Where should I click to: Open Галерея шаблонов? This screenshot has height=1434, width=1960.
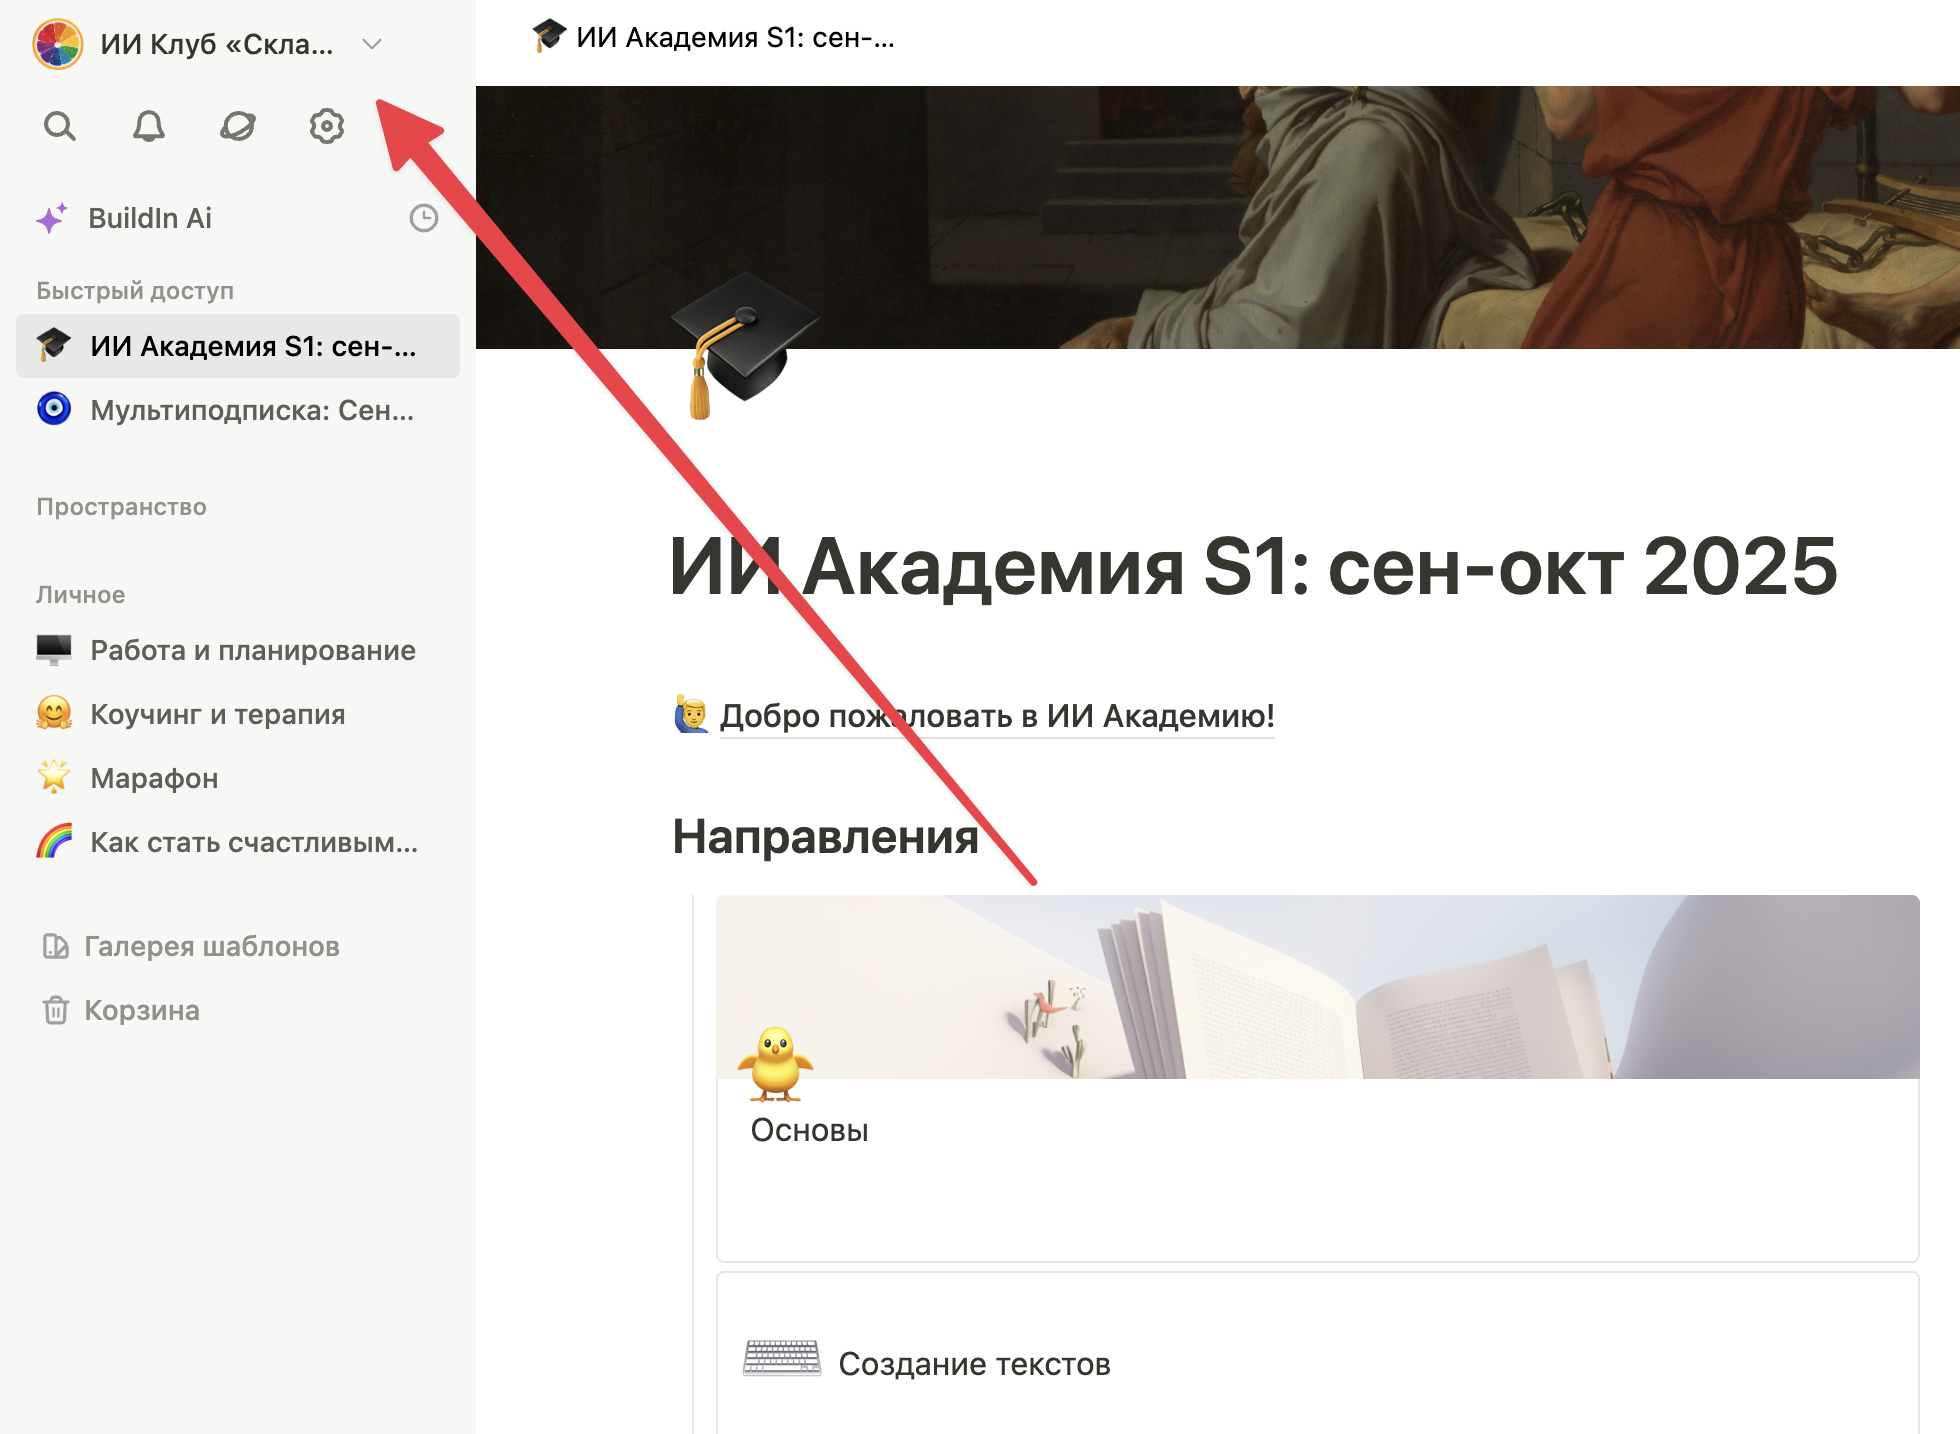(211, 946)
